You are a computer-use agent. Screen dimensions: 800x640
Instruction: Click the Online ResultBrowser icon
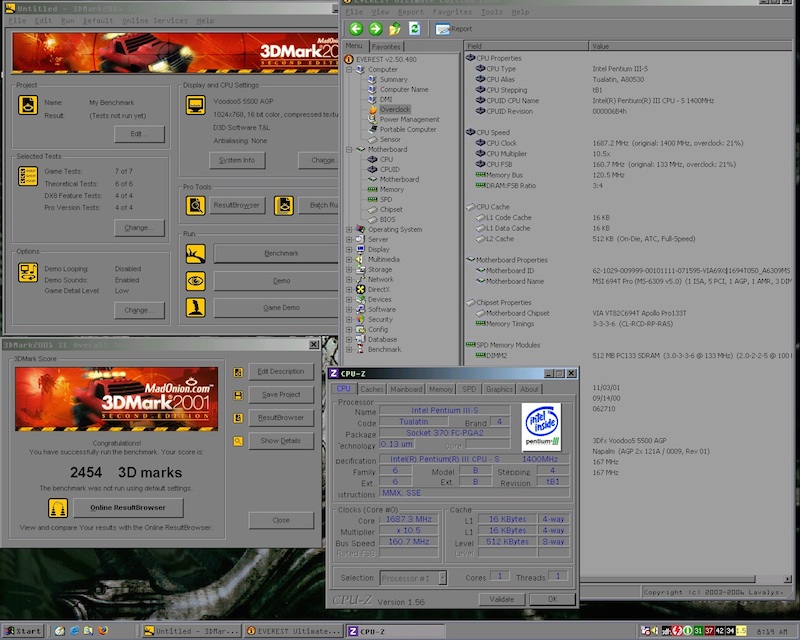click(58, 508)
